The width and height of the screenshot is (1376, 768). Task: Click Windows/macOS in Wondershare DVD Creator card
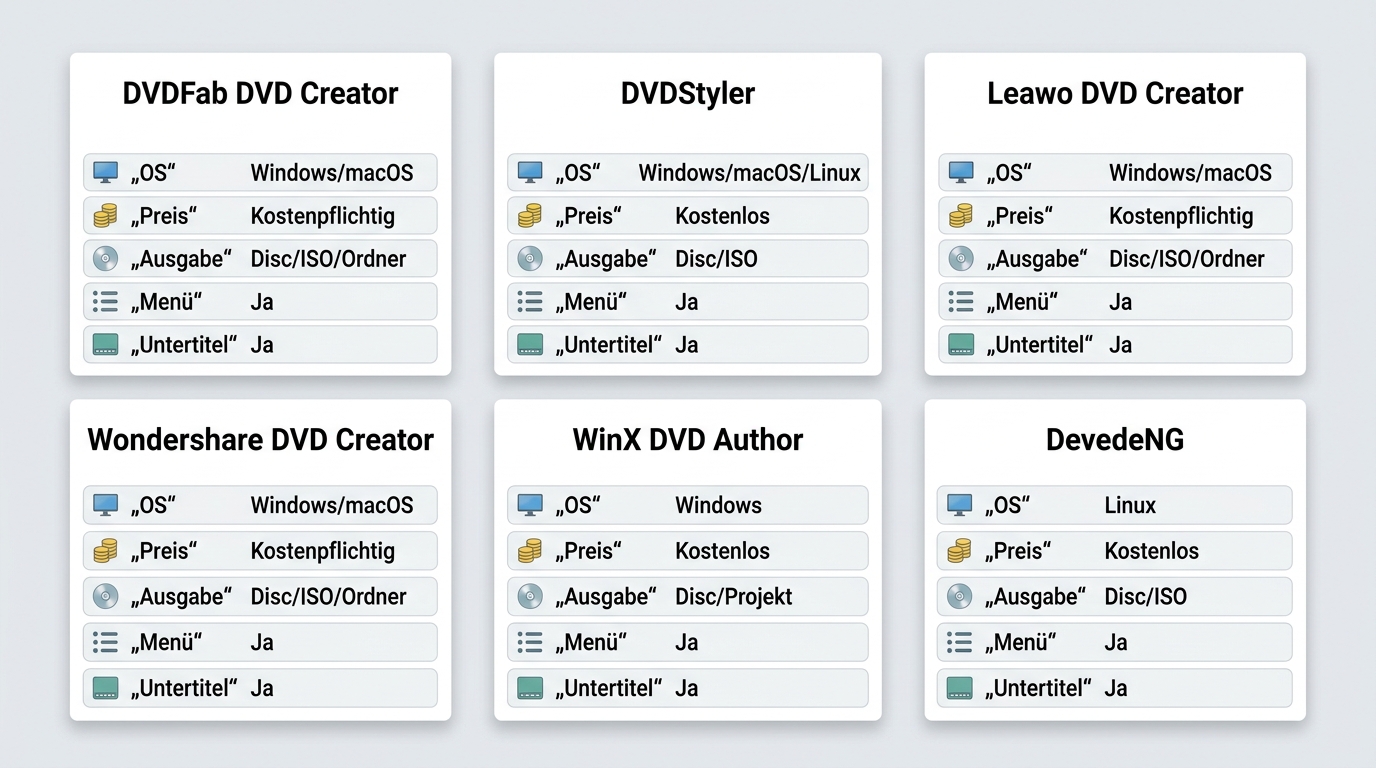coord(331,505)
